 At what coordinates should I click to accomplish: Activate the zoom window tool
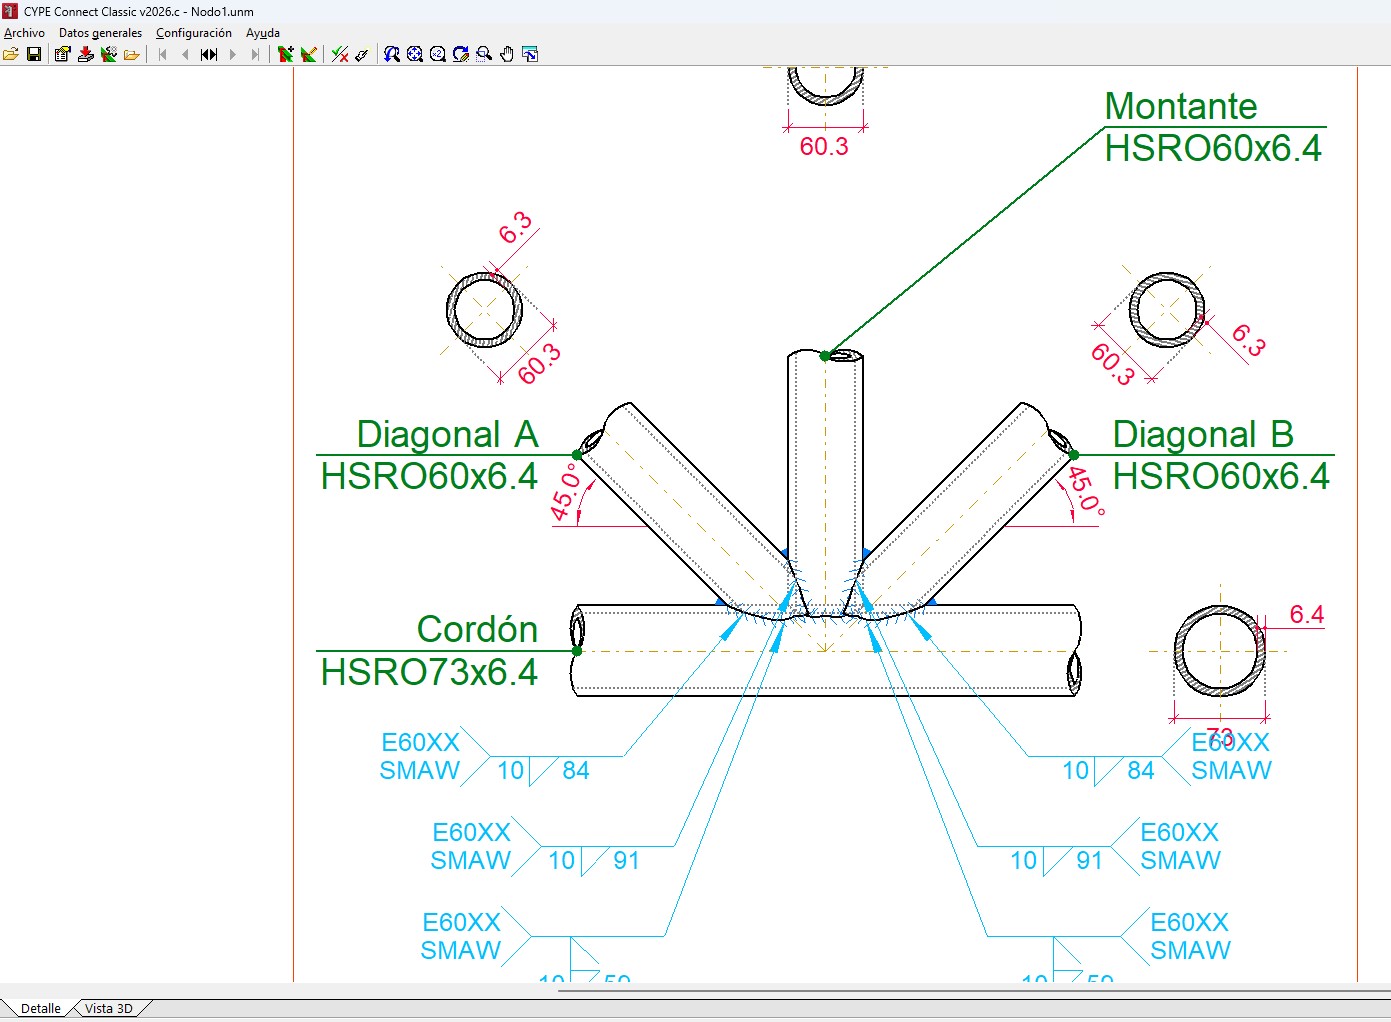coord(484,54)
